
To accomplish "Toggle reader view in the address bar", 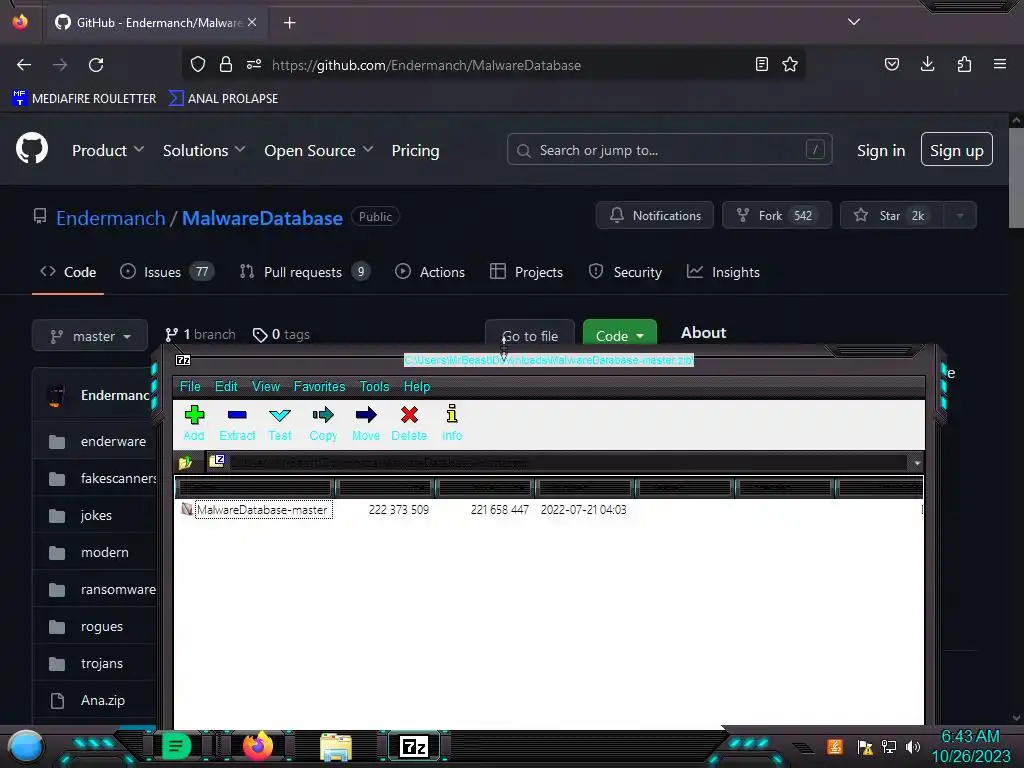I will click(761, 64).
